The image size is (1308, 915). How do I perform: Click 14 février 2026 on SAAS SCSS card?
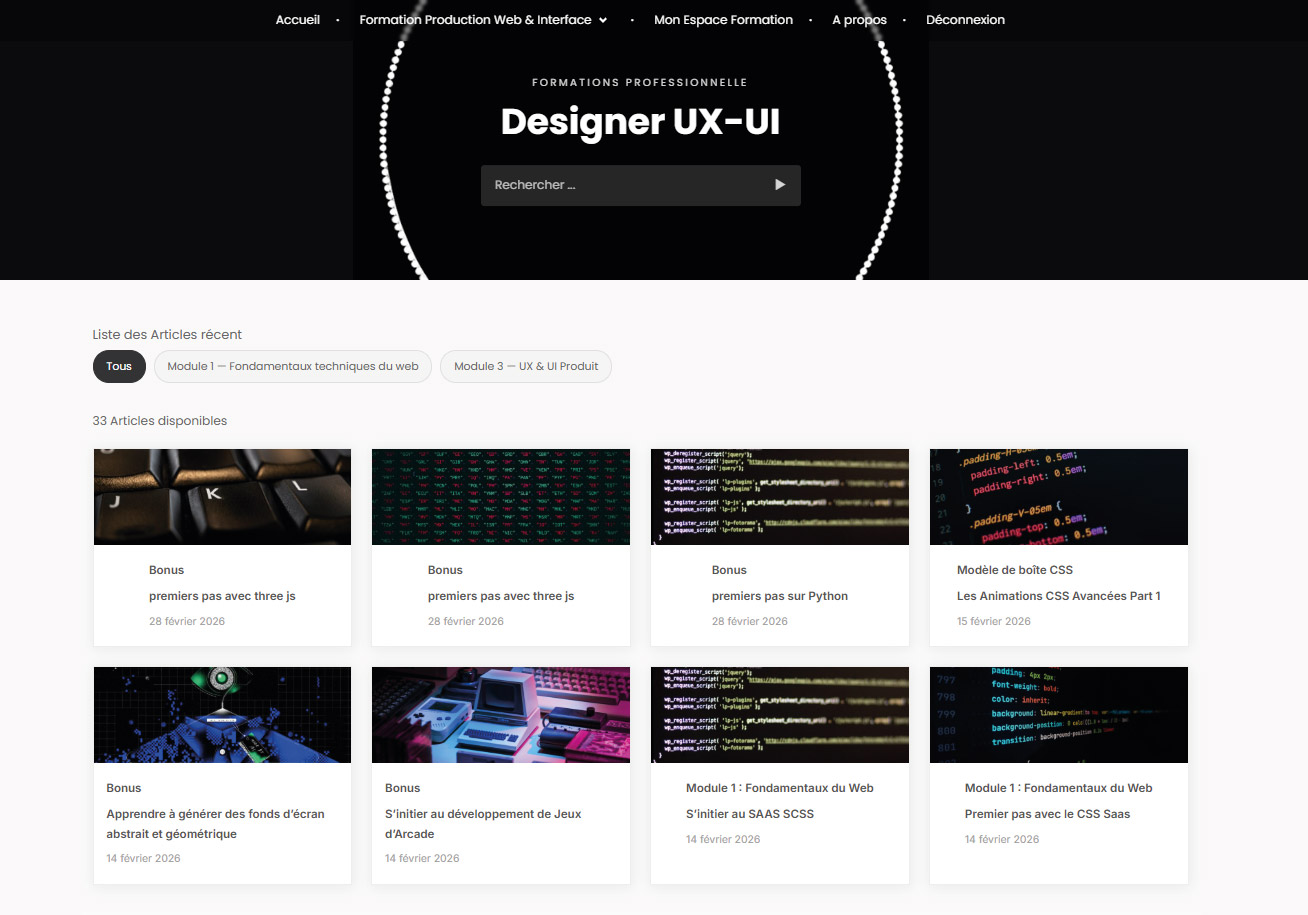[723, 839]
